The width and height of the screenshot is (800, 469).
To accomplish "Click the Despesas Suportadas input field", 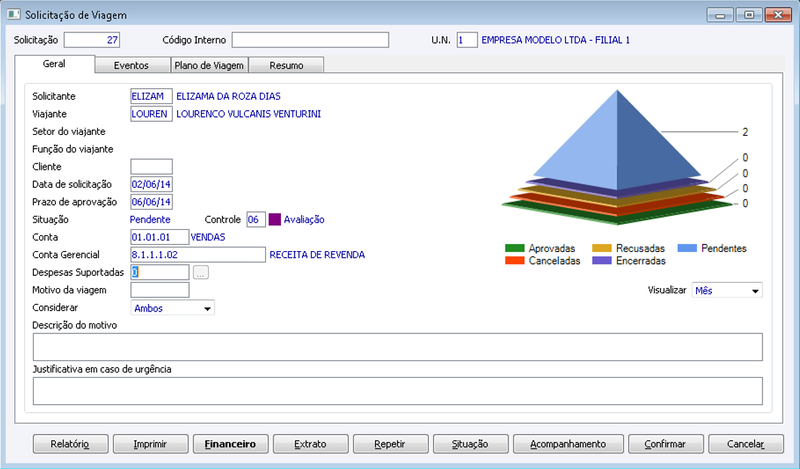I will coord(160,273).
